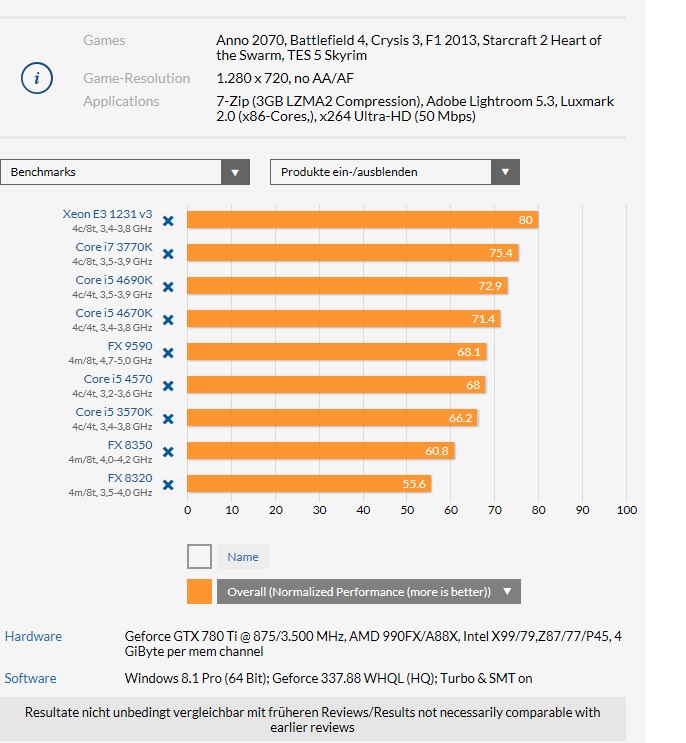686x743 pixels.
Task: Open Overall Normalized Performance dropdown
Action: pyautogui.click(x=369, y=591)
